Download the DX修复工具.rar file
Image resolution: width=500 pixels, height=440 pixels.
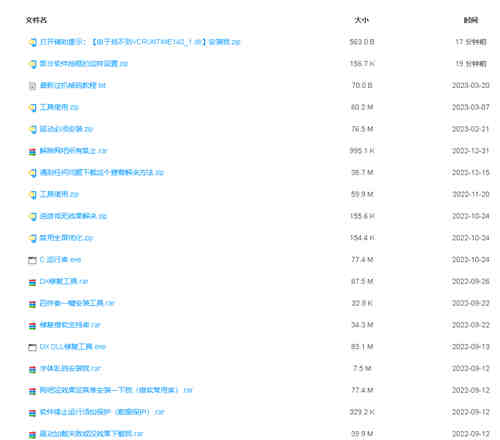click(x=64, y=281)
